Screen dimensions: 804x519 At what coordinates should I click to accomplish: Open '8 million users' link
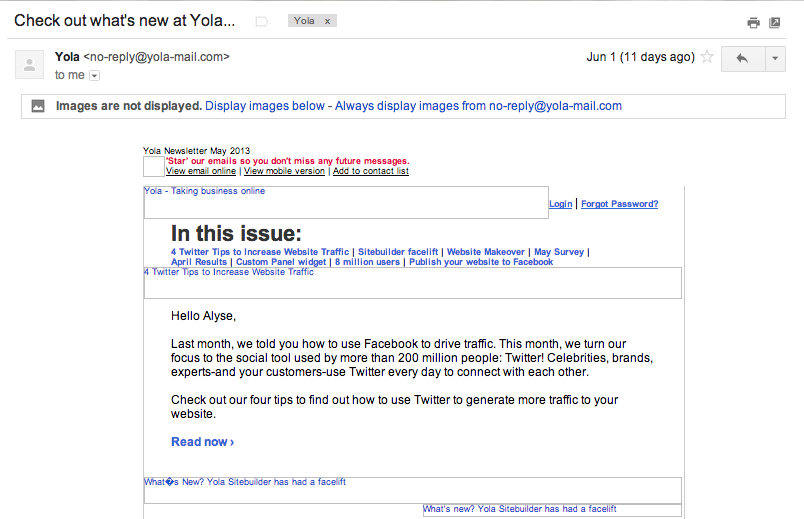click(x=367, y=262)
